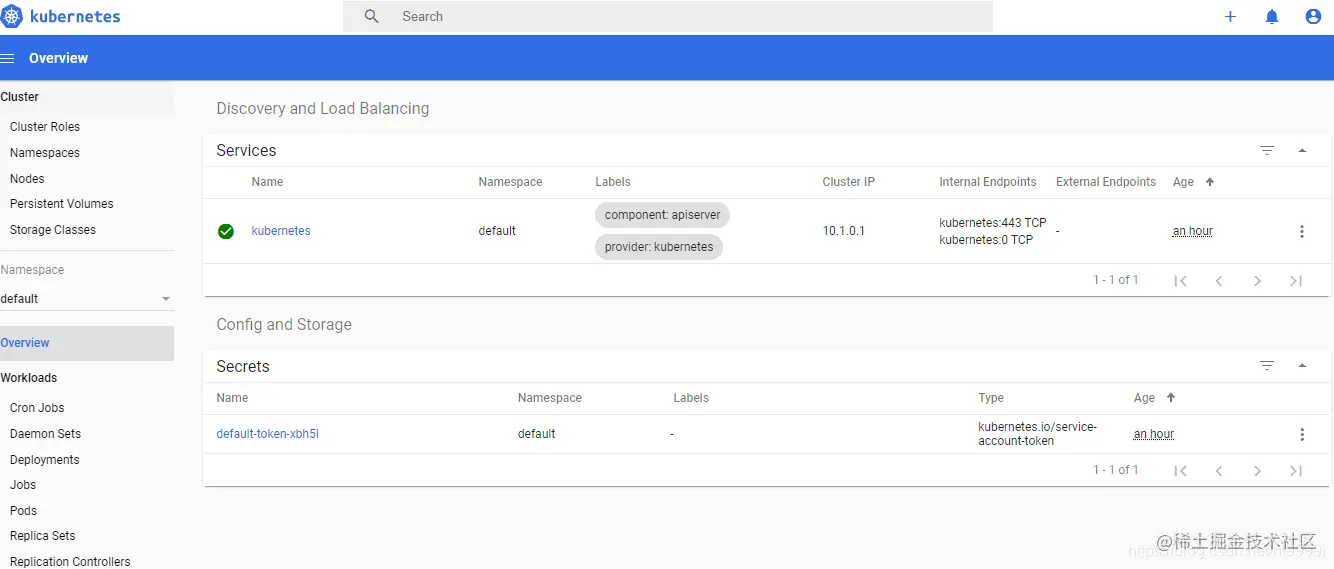
Task: Click the plus create resource icon
Action: click(x=1230, y=16)
